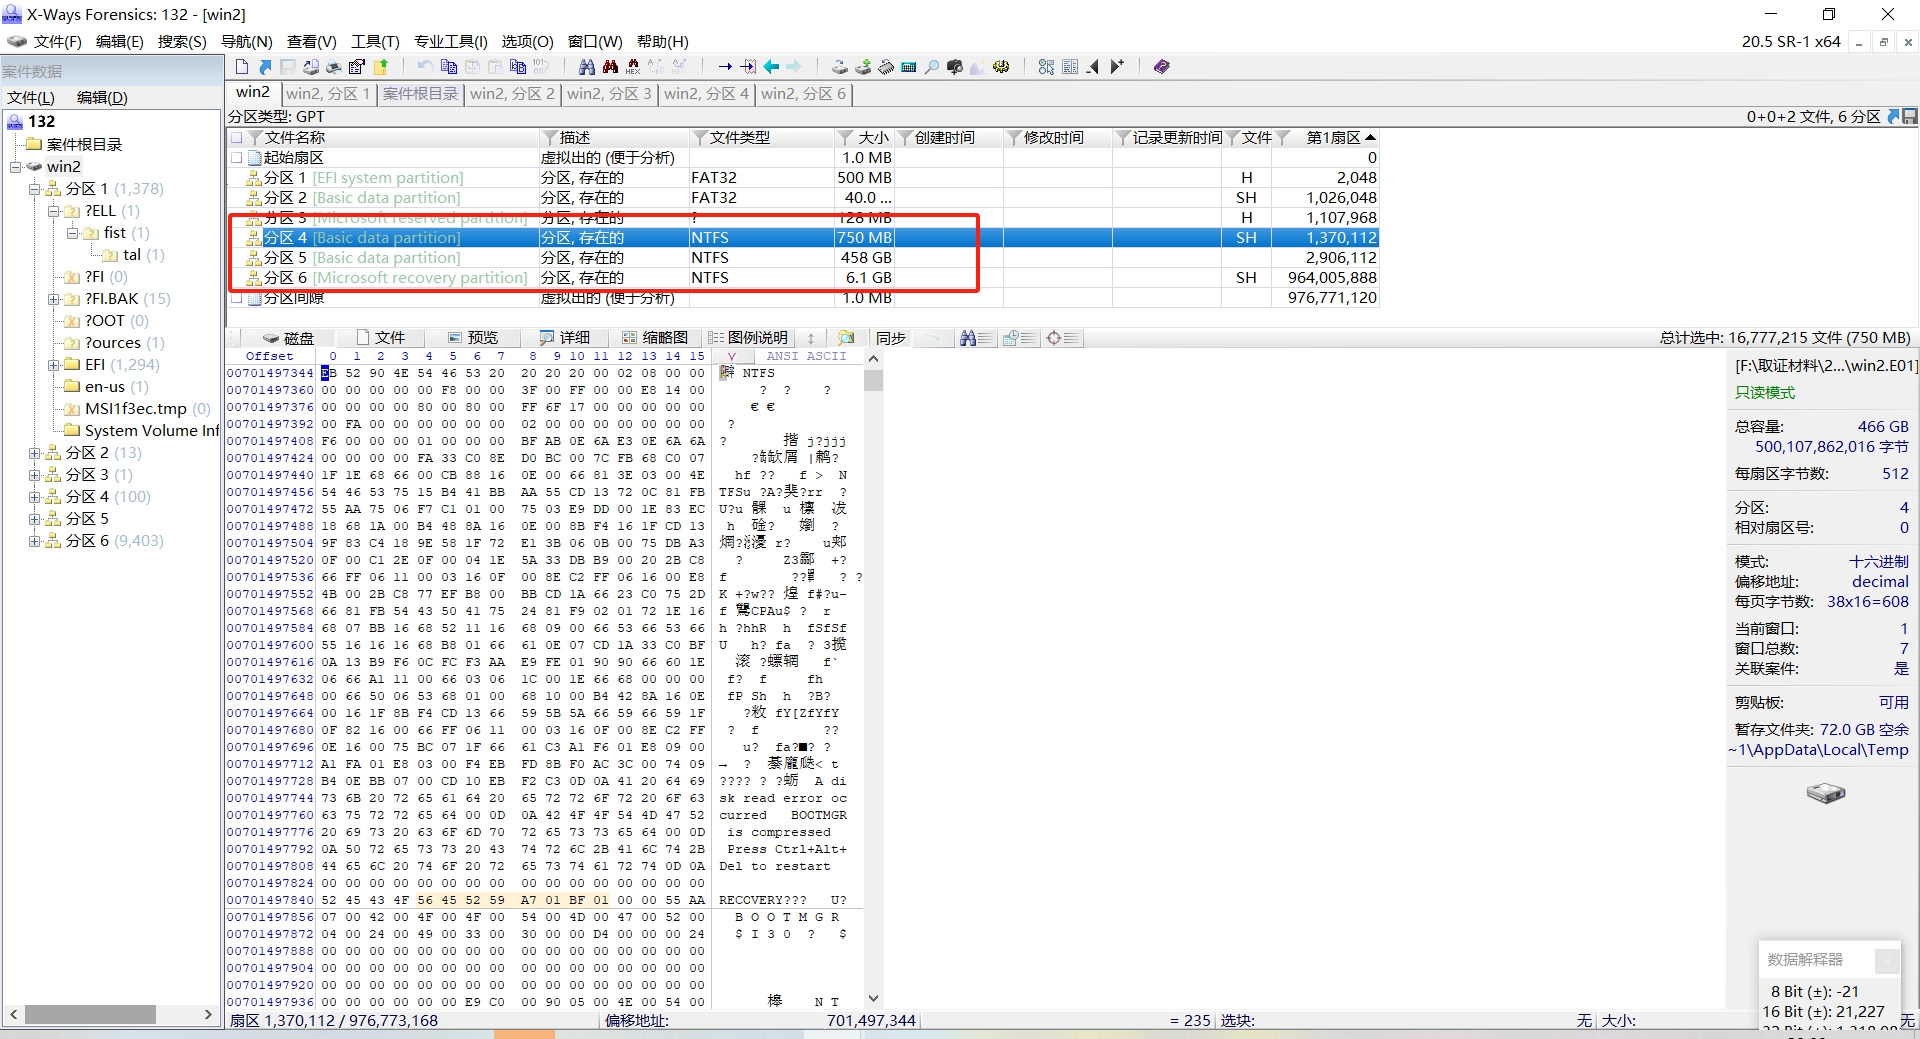Check the 分区间隙 row checkbox

coord(237,298)
